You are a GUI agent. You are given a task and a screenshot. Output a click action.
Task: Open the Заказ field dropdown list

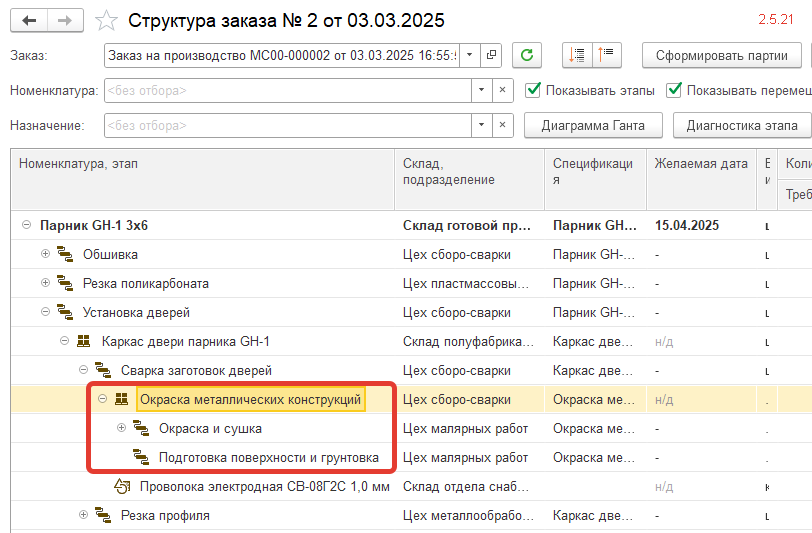[x=470, y=55]
